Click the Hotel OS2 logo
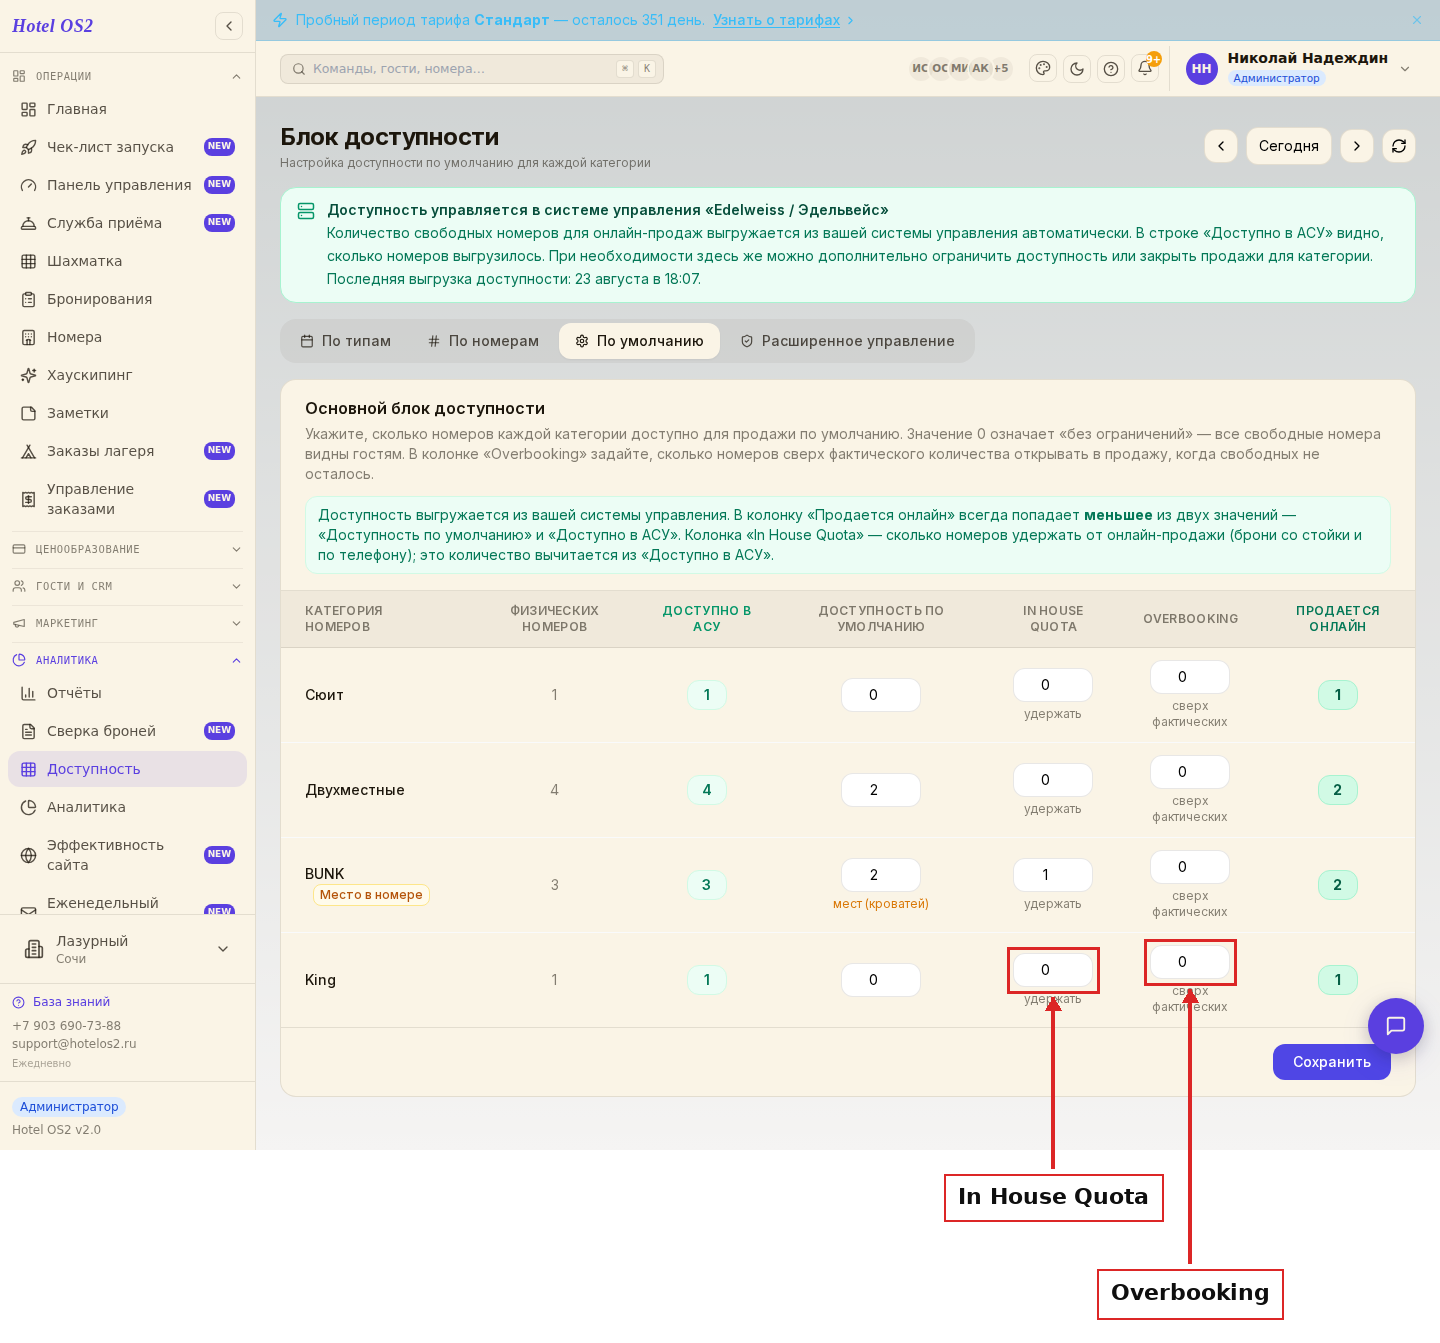The height and width of the screenshot is (1343, 1440). pyautogui.click(x=52, y=26)
